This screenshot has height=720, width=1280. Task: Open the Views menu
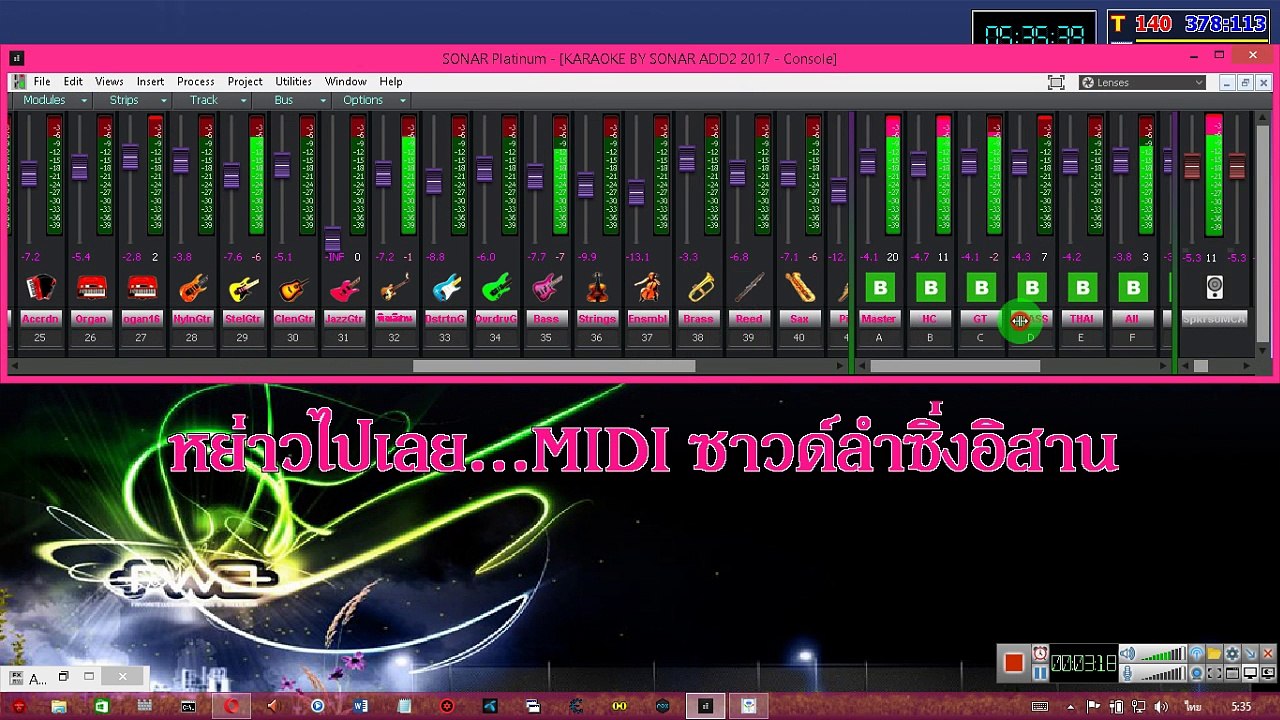[109, 82]
